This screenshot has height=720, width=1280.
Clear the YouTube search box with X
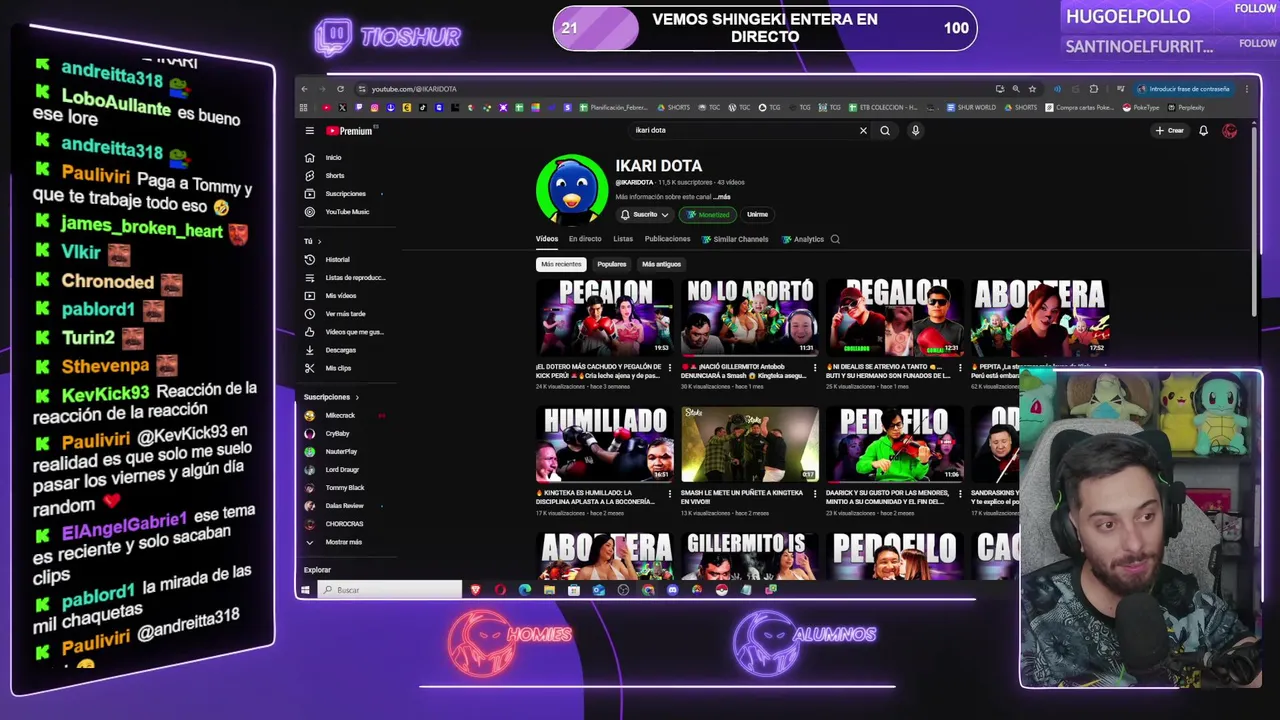click(863, 131)
